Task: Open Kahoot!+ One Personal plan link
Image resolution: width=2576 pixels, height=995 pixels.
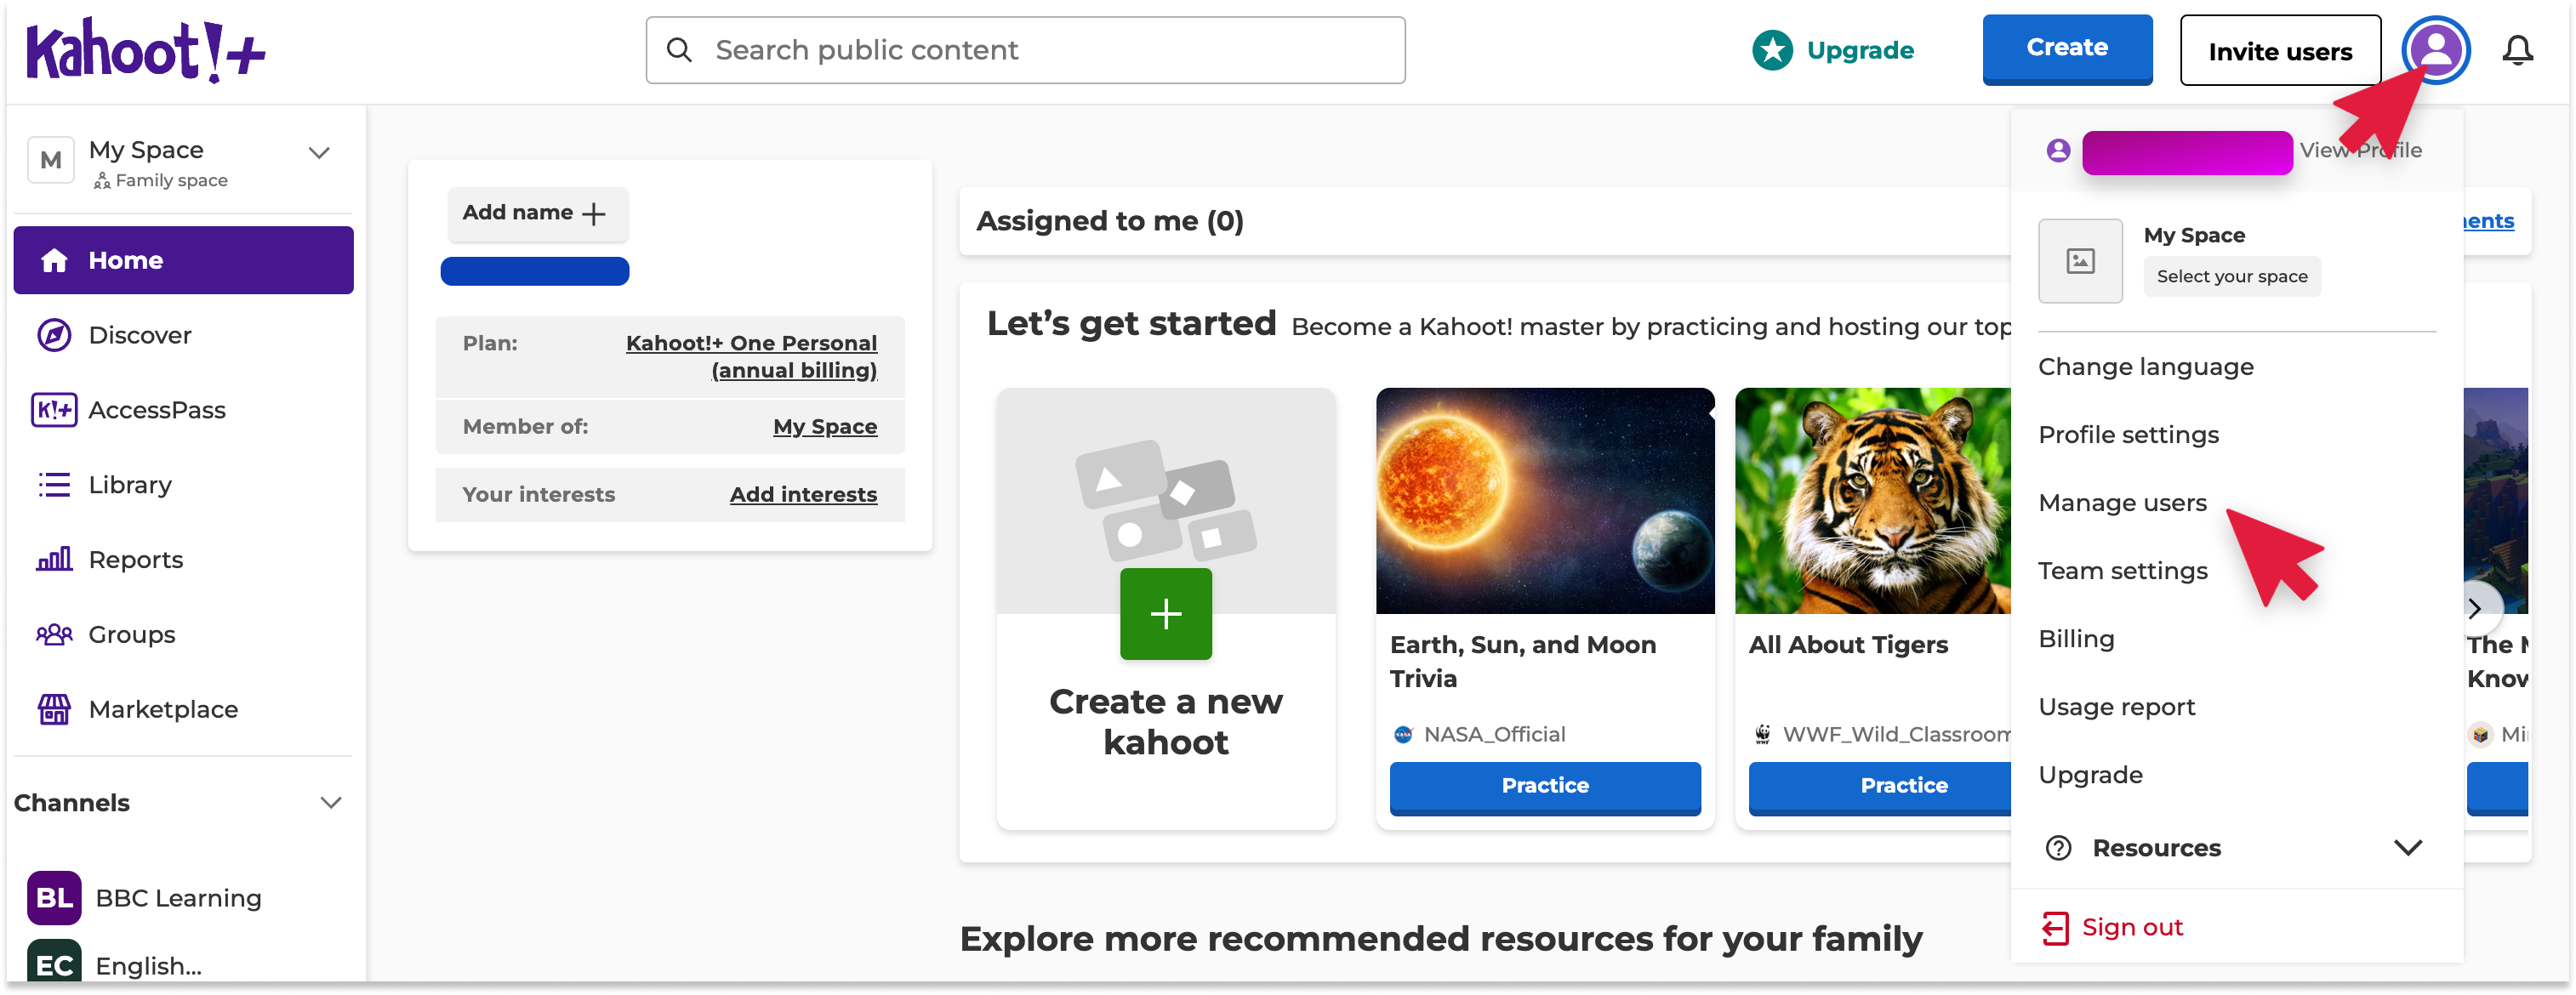Action: click(751, 357)
